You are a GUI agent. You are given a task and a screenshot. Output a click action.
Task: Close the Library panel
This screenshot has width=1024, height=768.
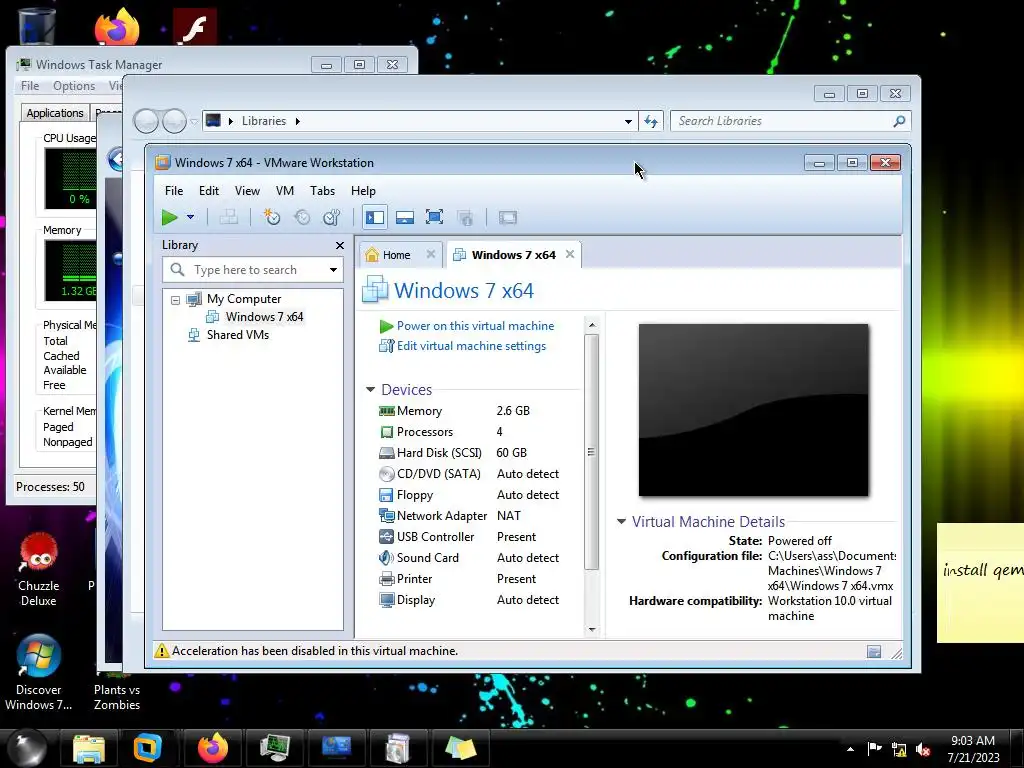pos(340,246)
